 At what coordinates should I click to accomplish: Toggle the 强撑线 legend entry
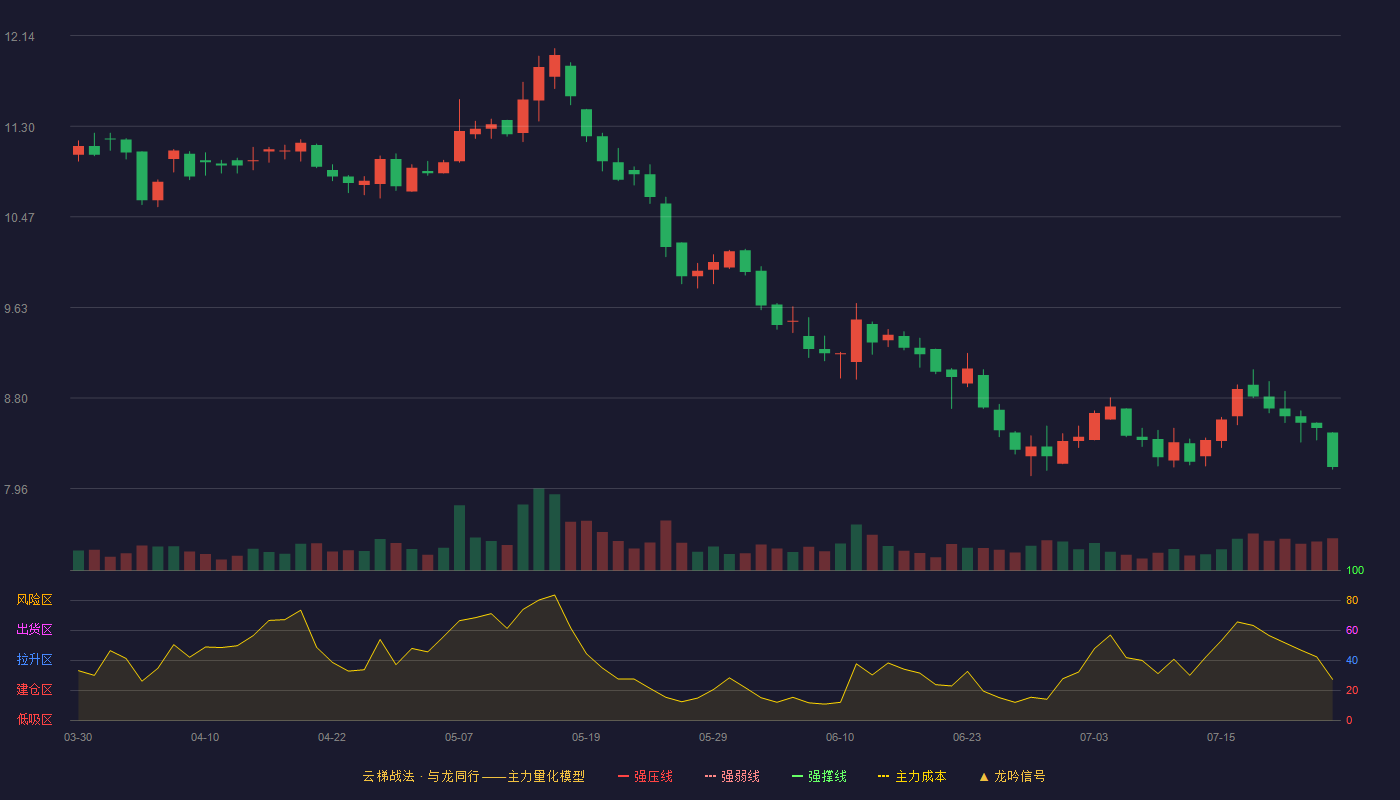coord(819,776)
